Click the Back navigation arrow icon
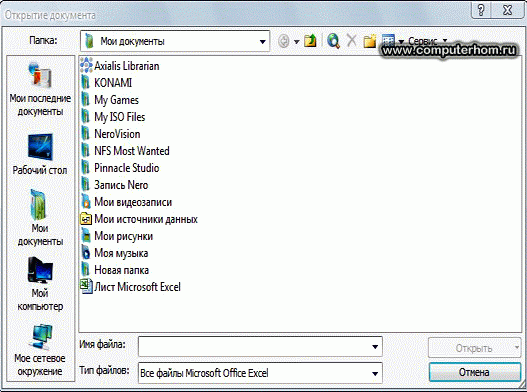The width and height of the screenshot is (527, 392). pyautogui.click(x=284, y=41)
